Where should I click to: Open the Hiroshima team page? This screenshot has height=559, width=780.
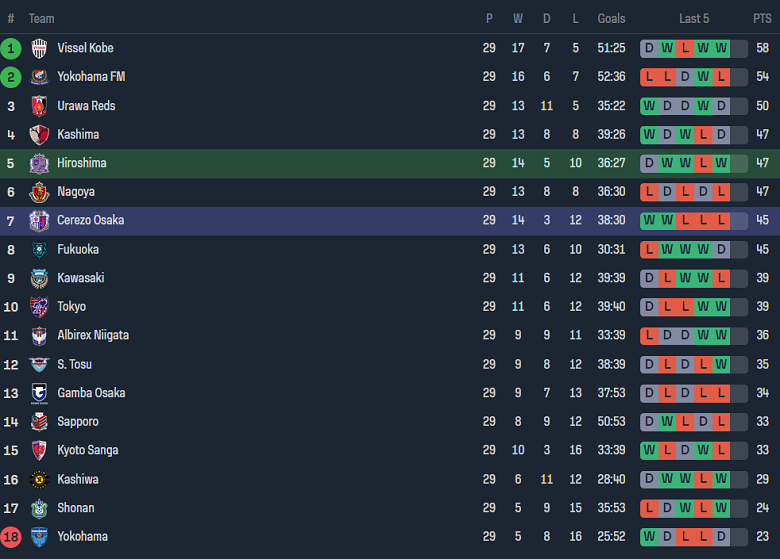[x=81, y=163]
